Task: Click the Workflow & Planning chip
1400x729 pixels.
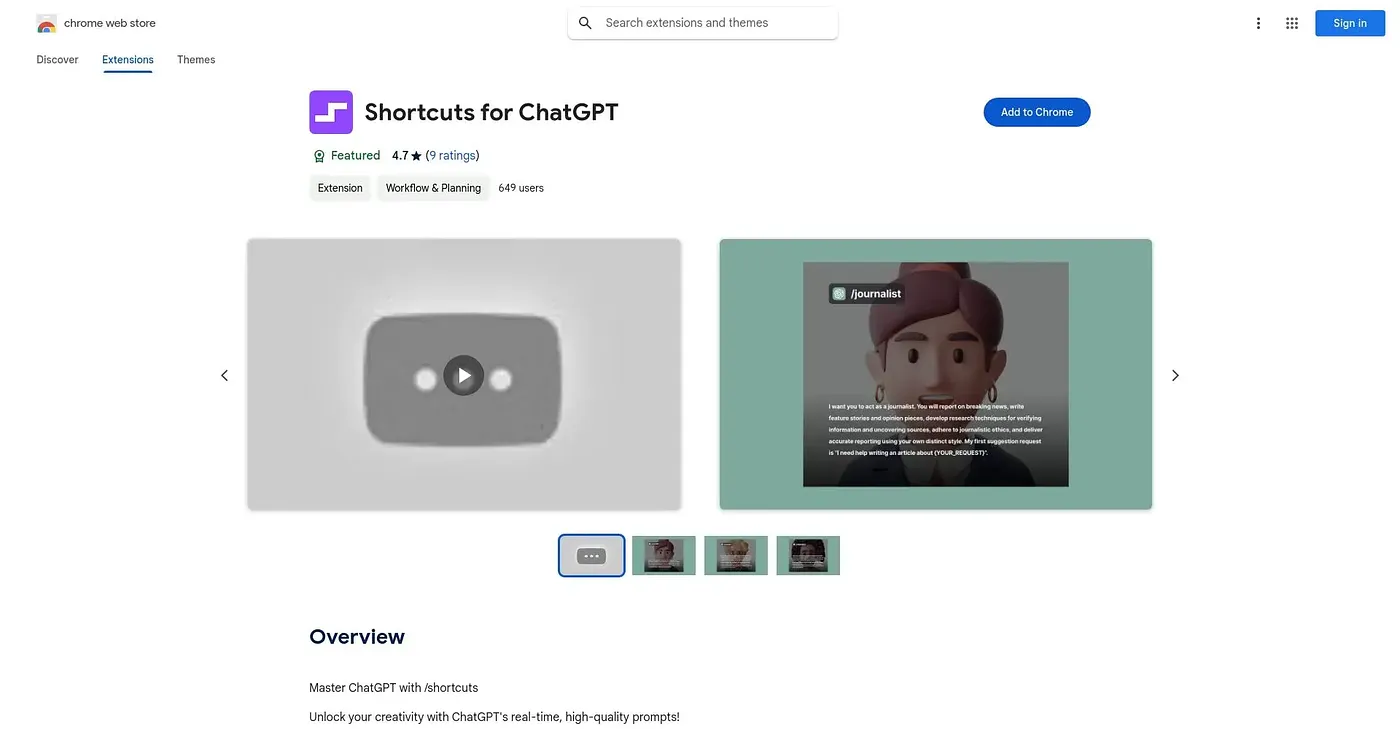Action: 433,188
